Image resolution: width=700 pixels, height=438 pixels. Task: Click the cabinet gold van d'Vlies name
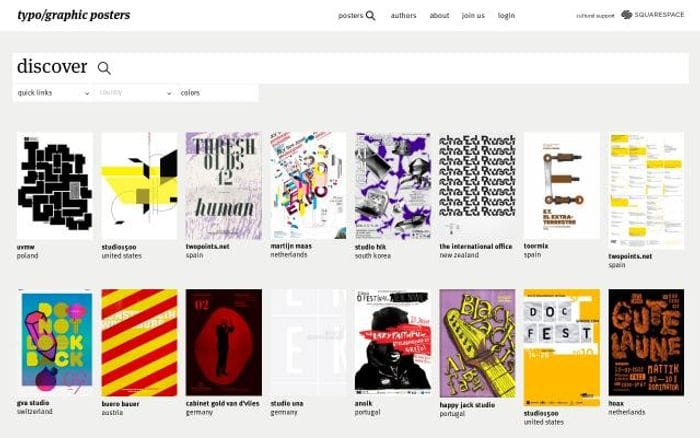point(222,403)
